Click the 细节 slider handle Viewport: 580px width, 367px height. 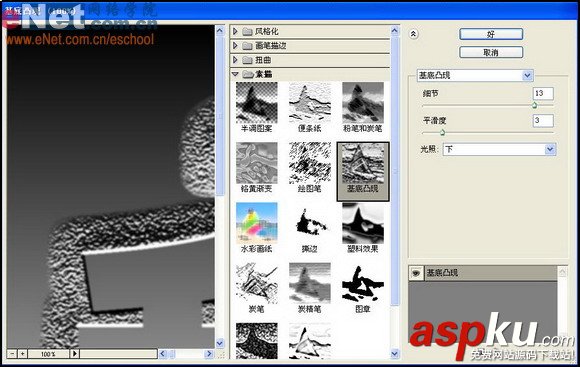point(534,105)
